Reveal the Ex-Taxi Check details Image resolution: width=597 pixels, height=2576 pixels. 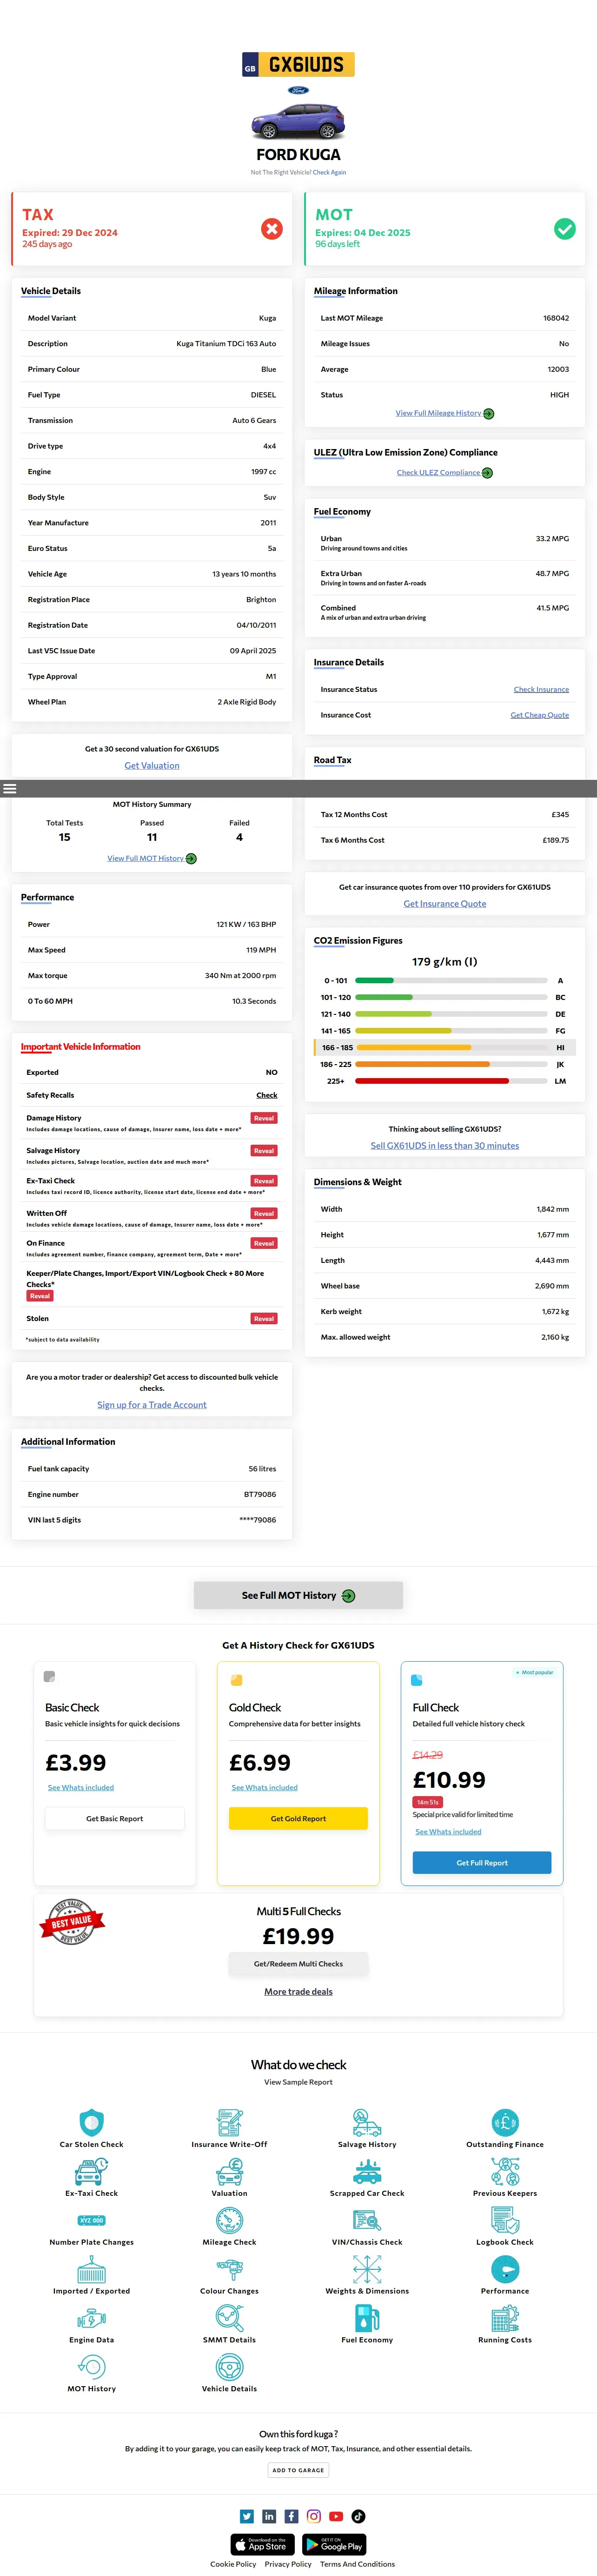click(264, 1181)
